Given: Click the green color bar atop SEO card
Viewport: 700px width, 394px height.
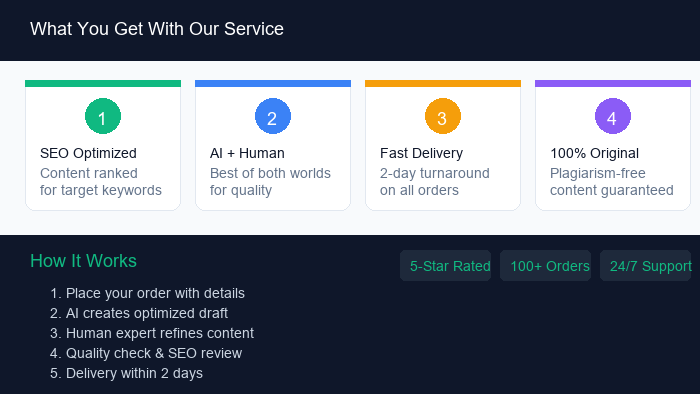Looking at the screenshot, I should tap(103, 83).
